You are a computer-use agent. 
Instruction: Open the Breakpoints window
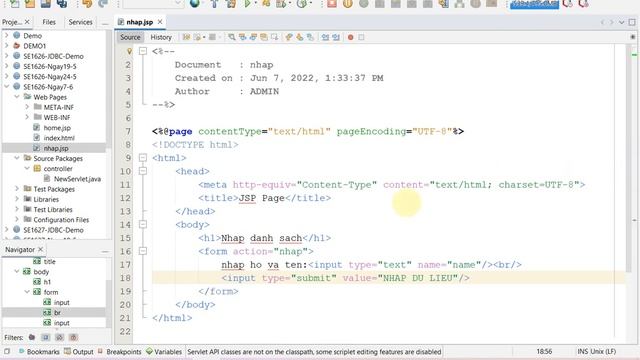(119, 351)
